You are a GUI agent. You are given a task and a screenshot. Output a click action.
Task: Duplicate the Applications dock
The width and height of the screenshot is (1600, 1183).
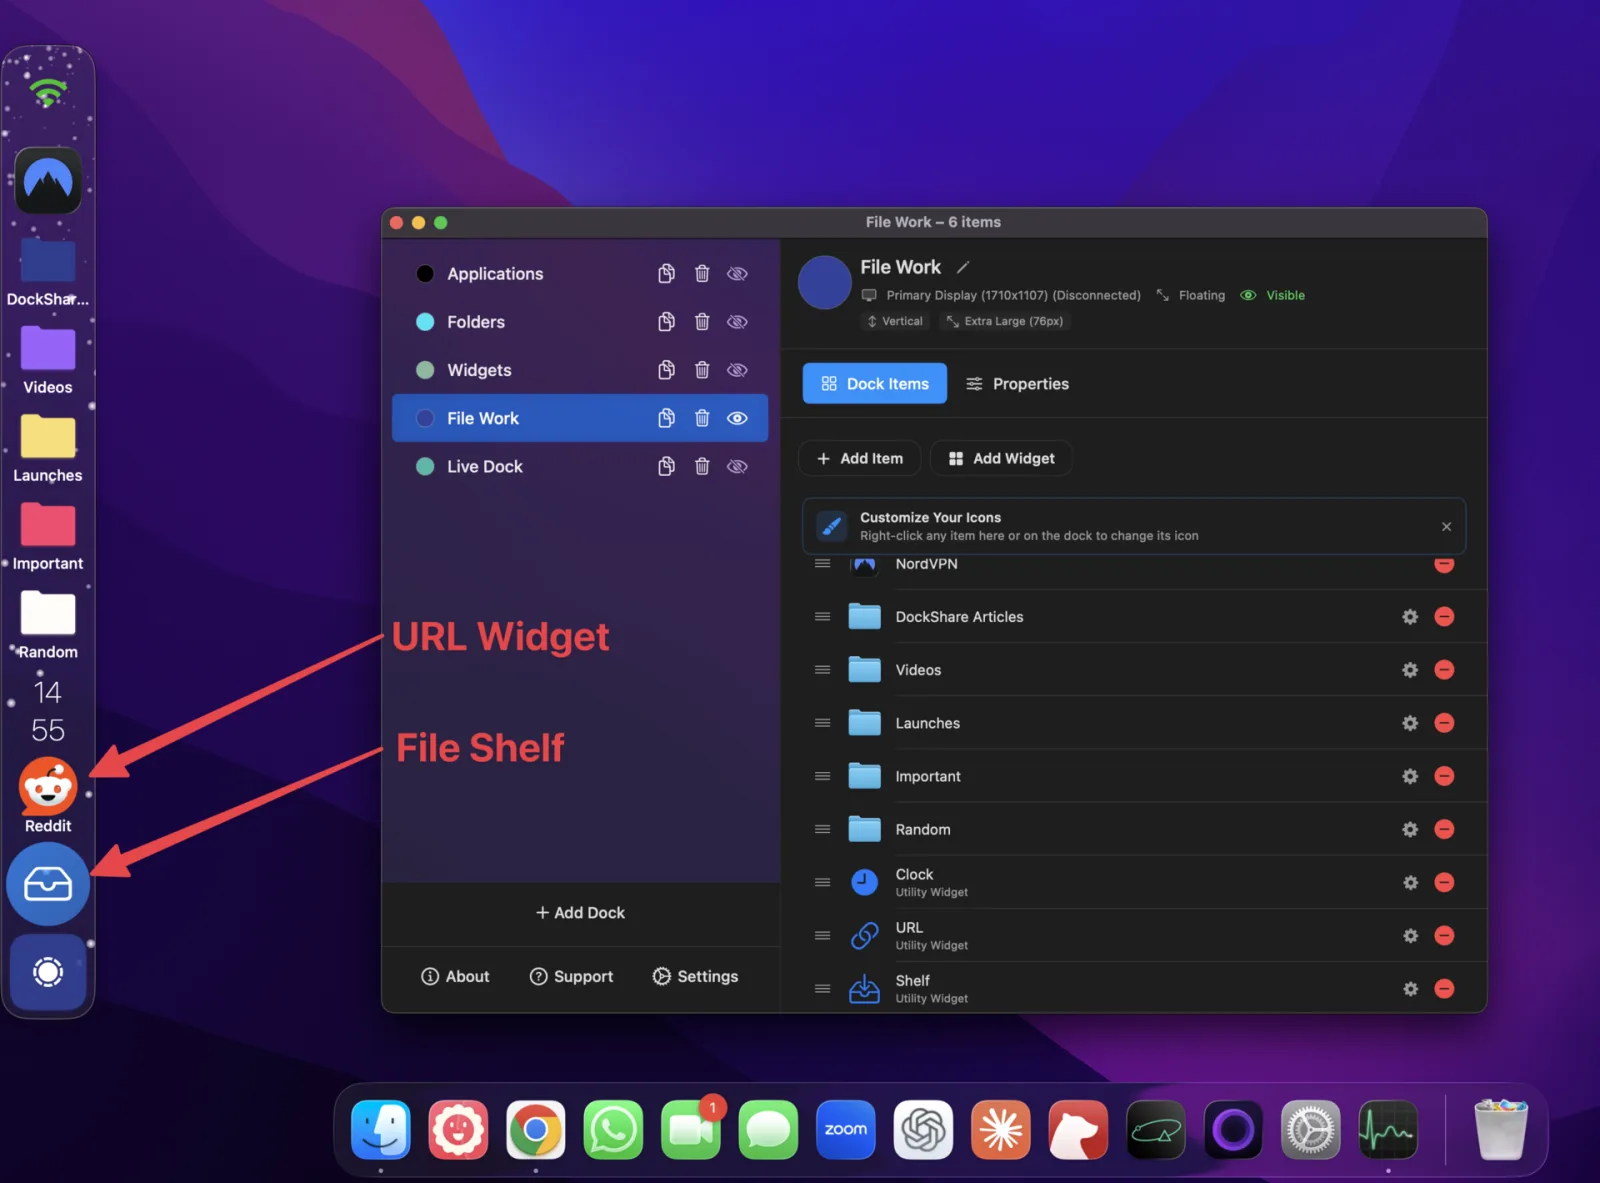(x=666, y=274)
